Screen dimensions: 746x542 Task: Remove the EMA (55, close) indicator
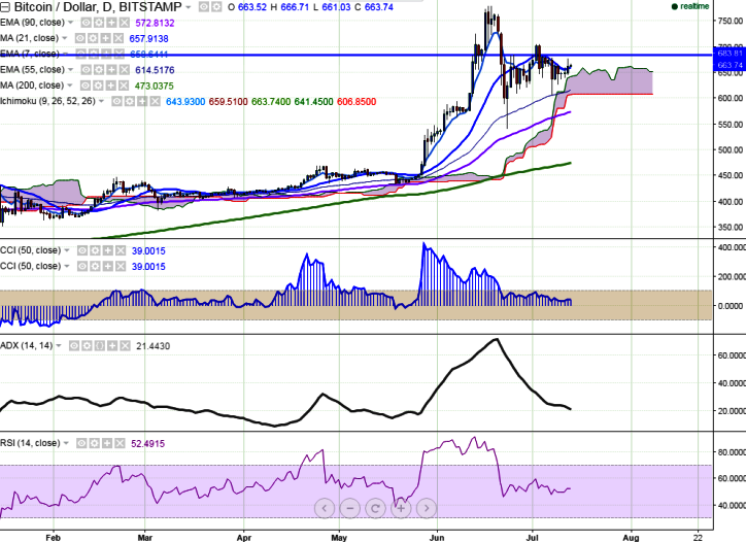[x=124, y=70]
